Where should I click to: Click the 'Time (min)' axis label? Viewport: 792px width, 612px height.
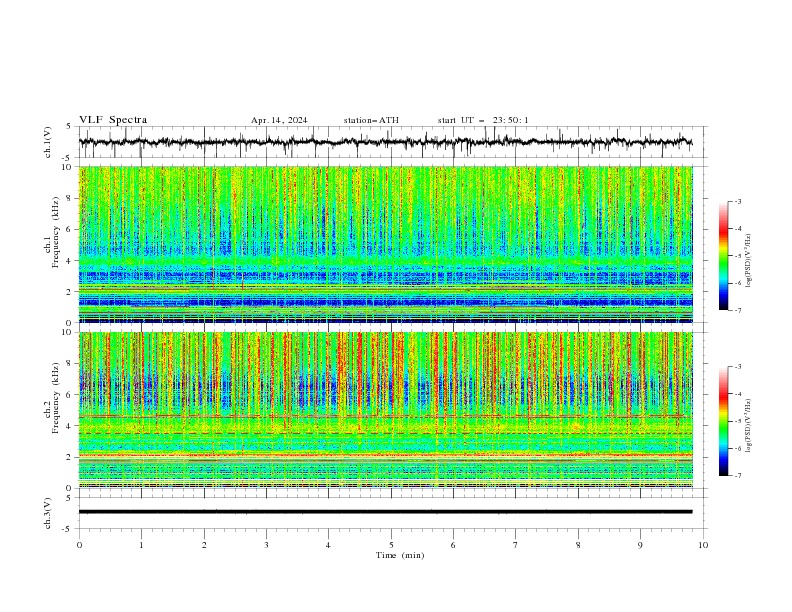coord(400,555)
